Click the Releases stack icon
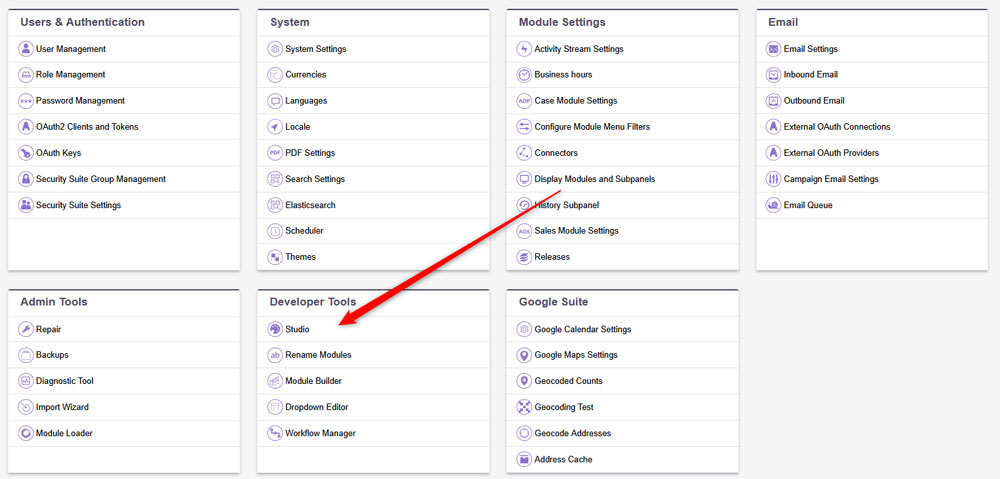 [524, 257]
